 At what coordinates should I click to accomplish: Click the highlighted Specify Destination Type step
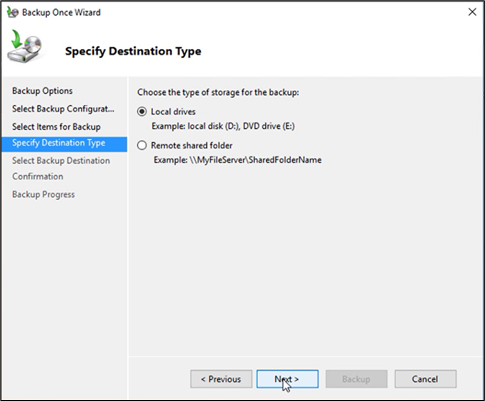(x=64, y=144)
